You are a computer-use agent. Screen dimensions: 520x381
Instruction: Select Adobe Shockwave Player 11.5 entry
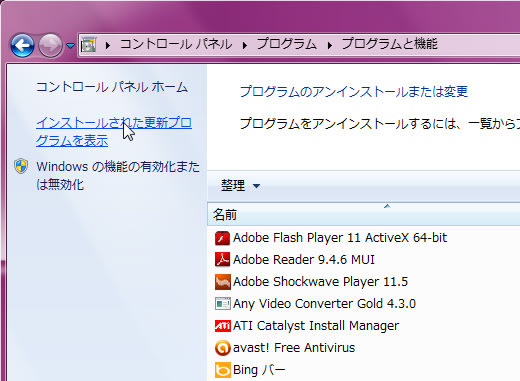320,282
